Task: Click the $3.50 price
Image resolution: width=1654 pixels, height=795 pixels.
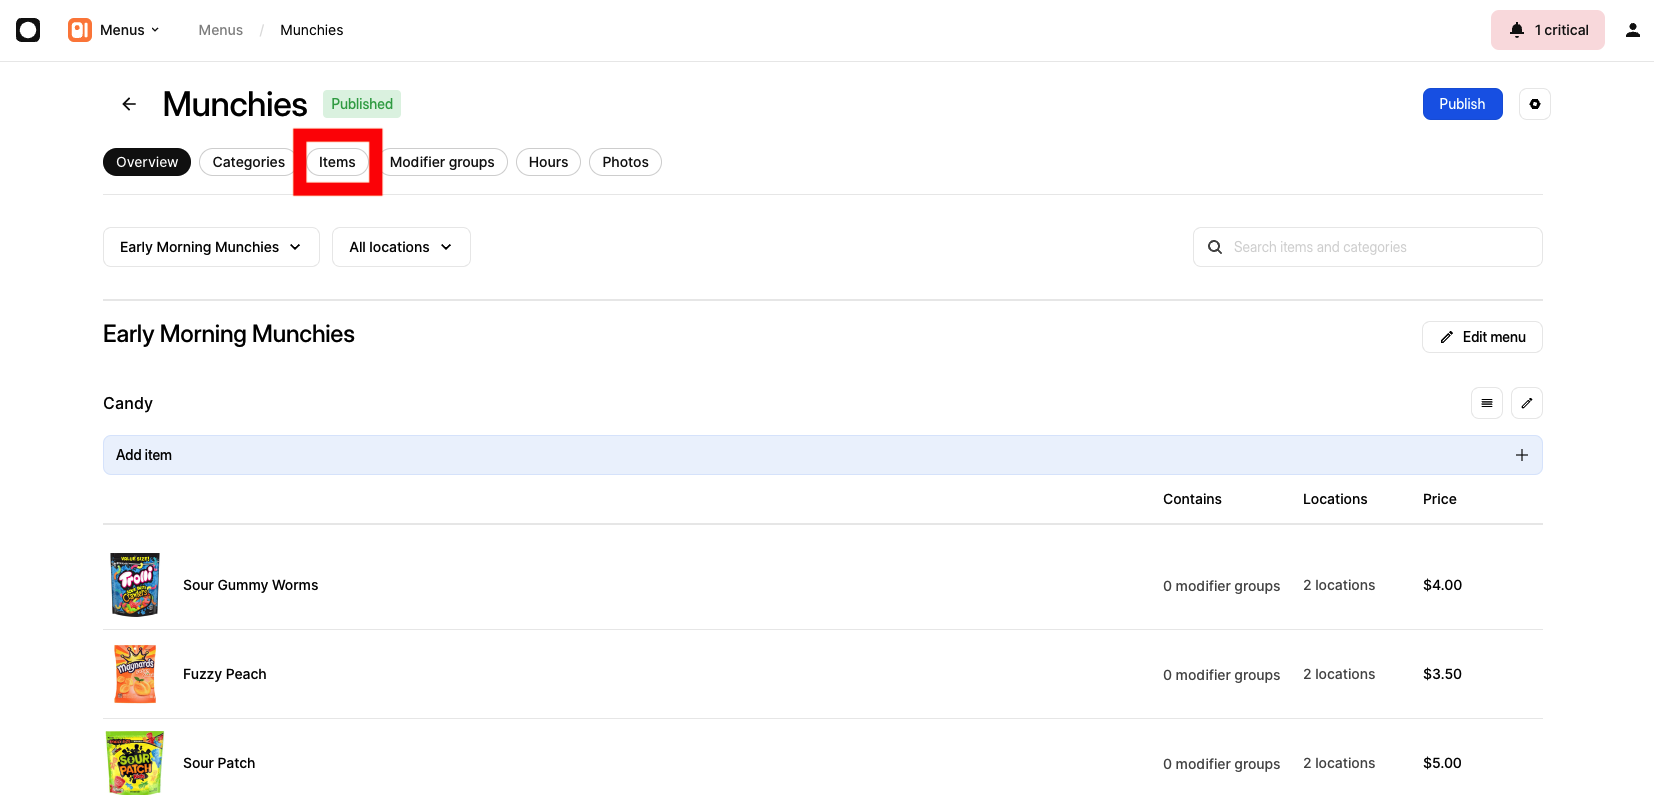Action: pyautogui.click(x=1442, y=674)
